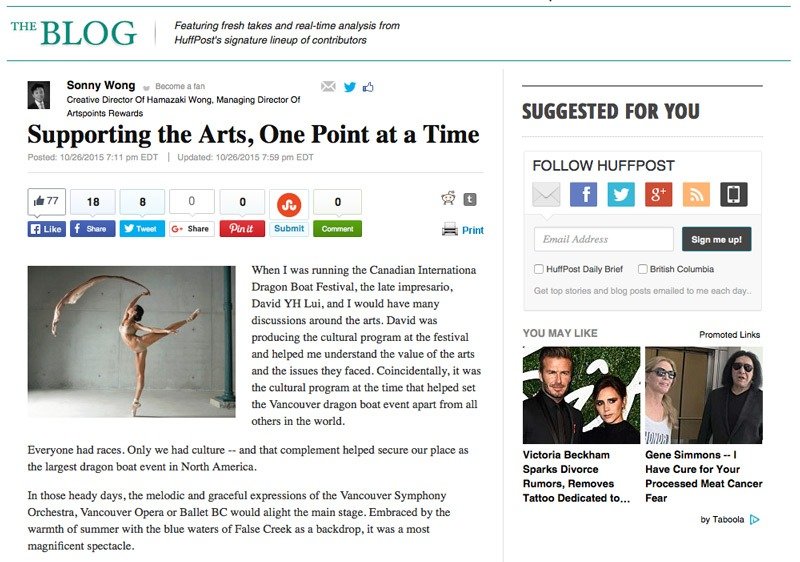This screenshot has width=800, height=562.
Task: Click the StumbleUpon Submit icon
Action: pyautogui.click(x=289, y=204)
